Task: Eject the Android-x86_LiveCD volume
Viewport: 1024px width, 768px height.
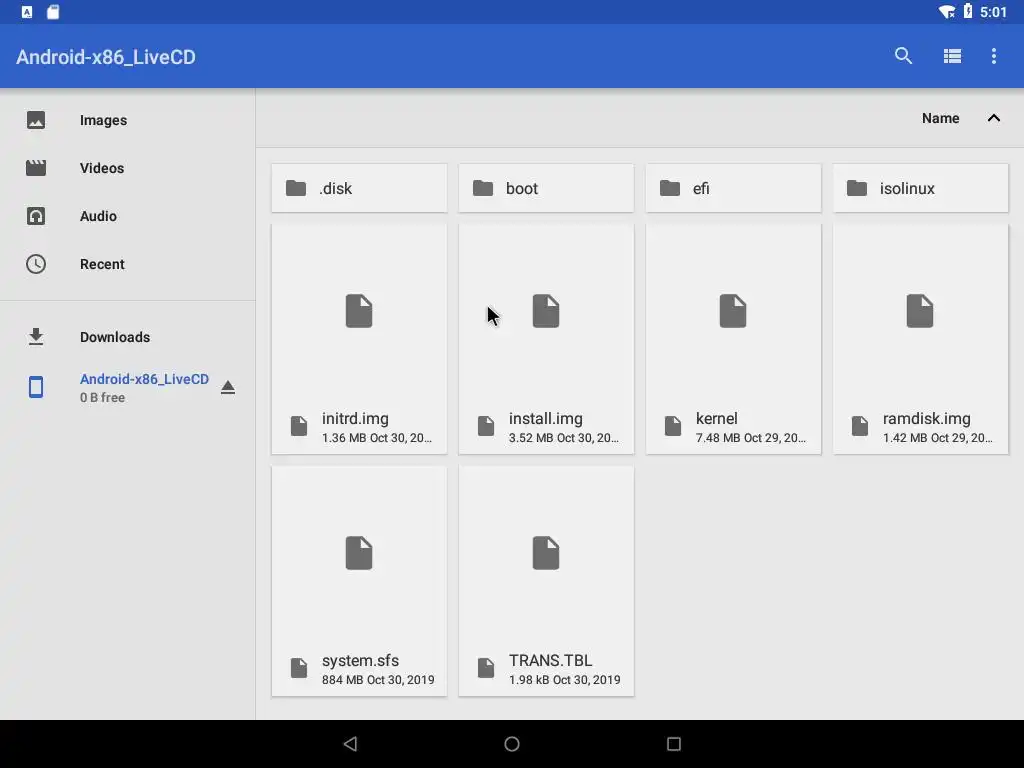Action: 227,387
